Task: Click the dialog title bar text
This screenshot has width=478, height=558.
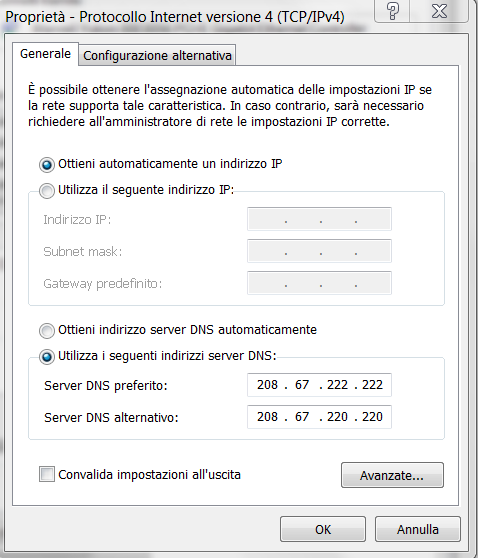Action: (175, 17)
